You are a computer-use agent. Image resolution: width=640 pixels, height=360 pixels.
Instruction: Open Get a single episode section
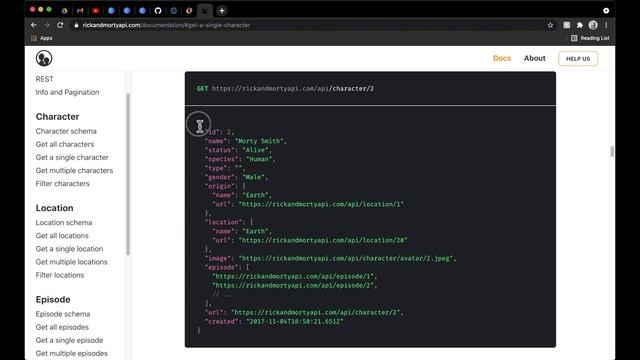[x=69, y=340]
